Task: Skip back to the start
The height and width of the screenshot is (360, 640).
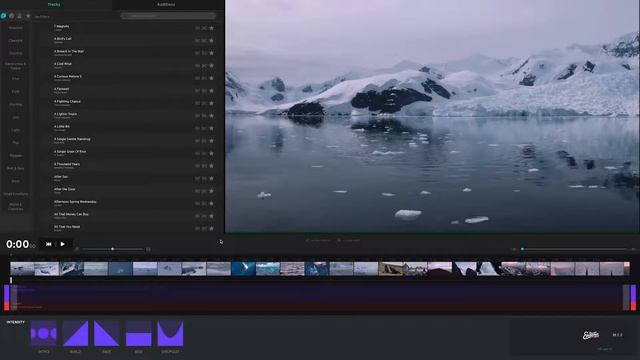Action: [49, 244]
